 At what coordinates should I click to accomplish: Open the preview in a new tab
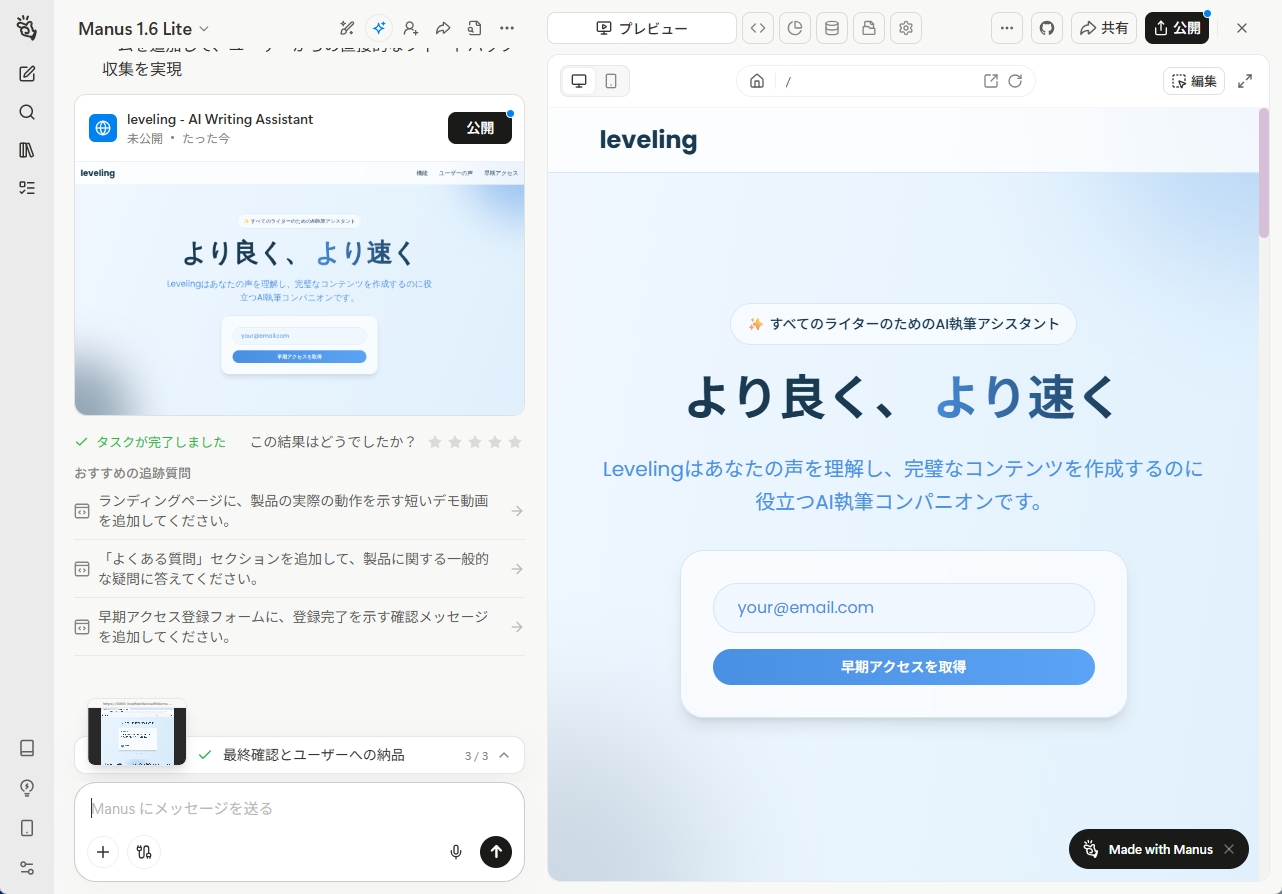pos(991,81)
